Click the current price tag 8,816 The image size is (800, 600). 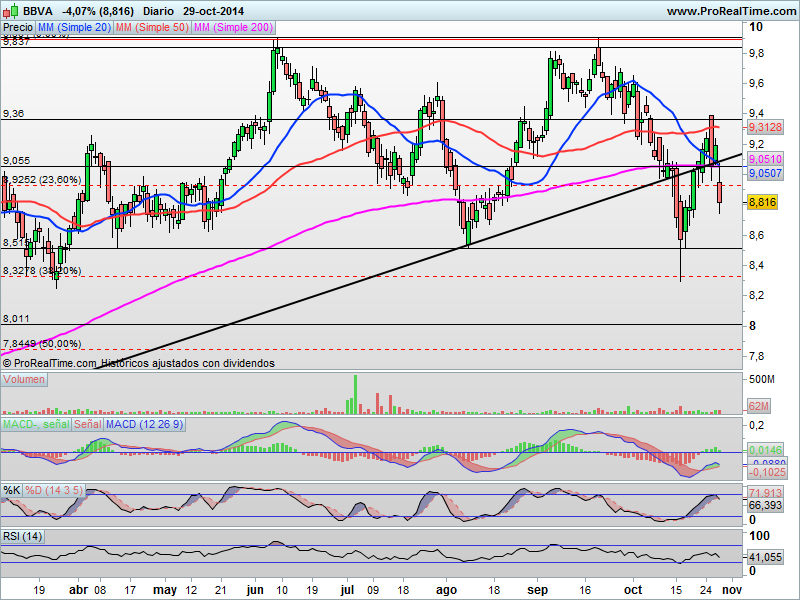pyautogui.click(x=763, y=203)
